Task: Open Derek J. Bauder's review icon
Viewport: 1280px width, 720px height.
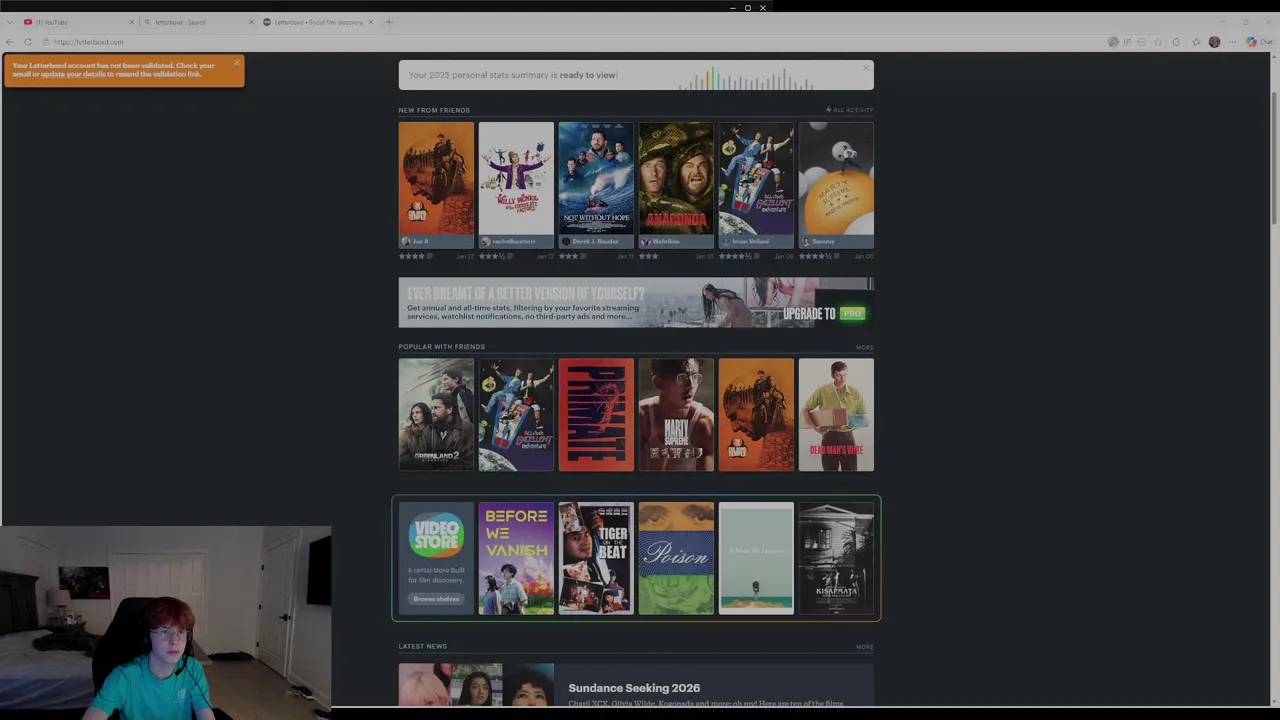Action: [x=582, y=256]
